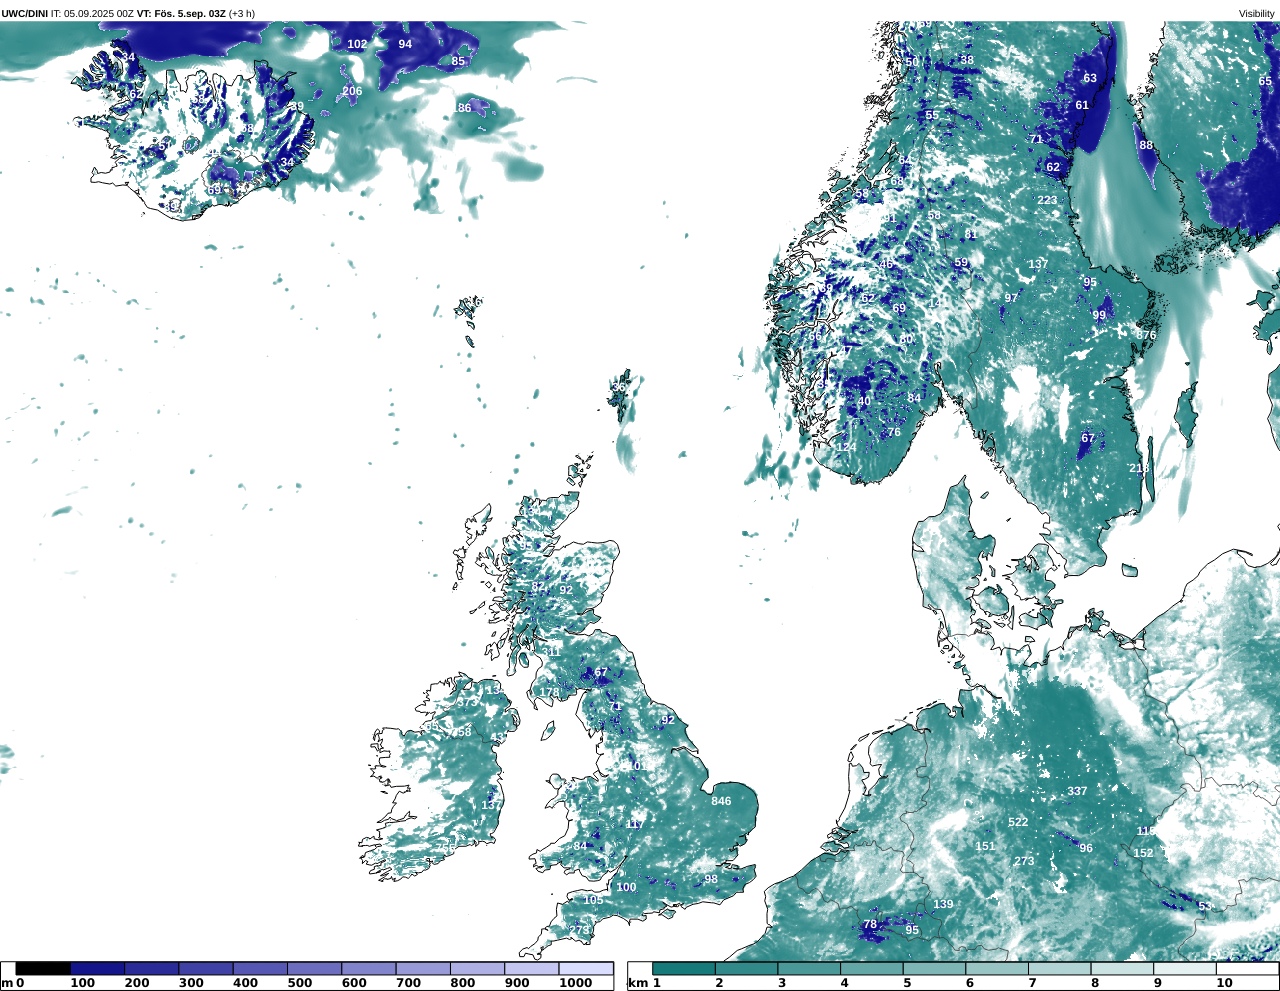The width and height of the screenshot is (1280, 991).
Task: Click the 9–10 km palest legend swatch
Action: coord(1185,968)
